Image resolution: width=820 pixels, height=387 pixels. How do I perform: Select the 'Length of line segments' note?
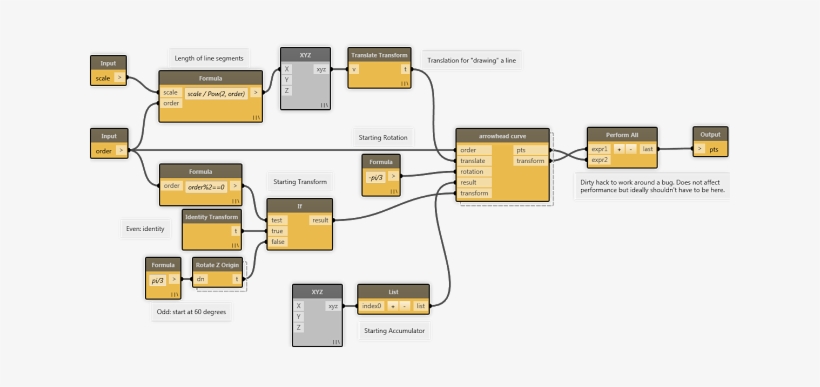[209, 59]
